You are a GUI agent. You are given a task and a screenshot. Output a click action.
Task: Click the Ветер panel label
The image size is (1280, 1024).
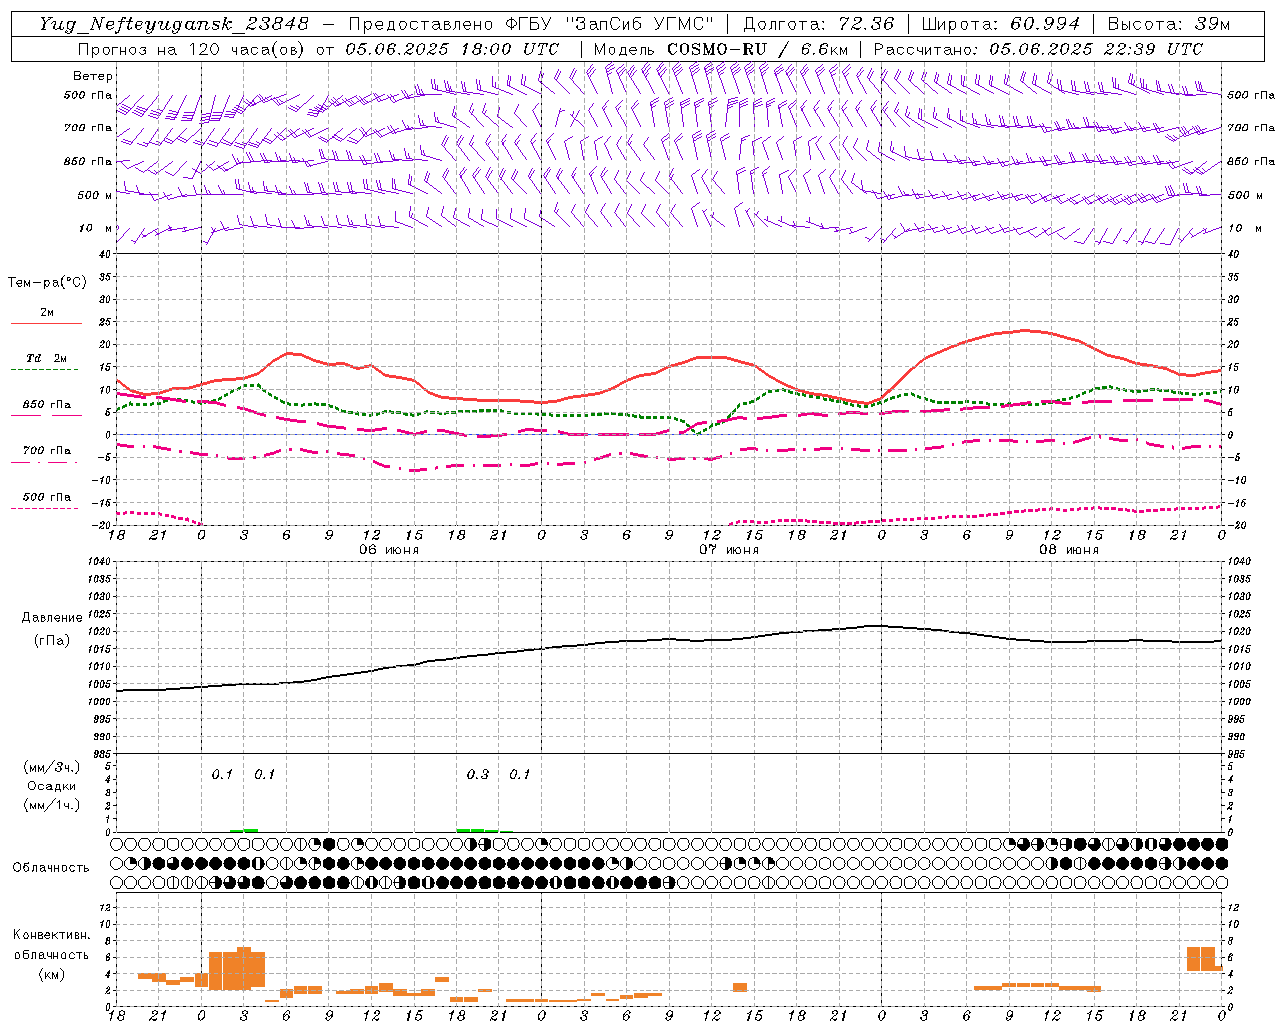click(93, 76)
